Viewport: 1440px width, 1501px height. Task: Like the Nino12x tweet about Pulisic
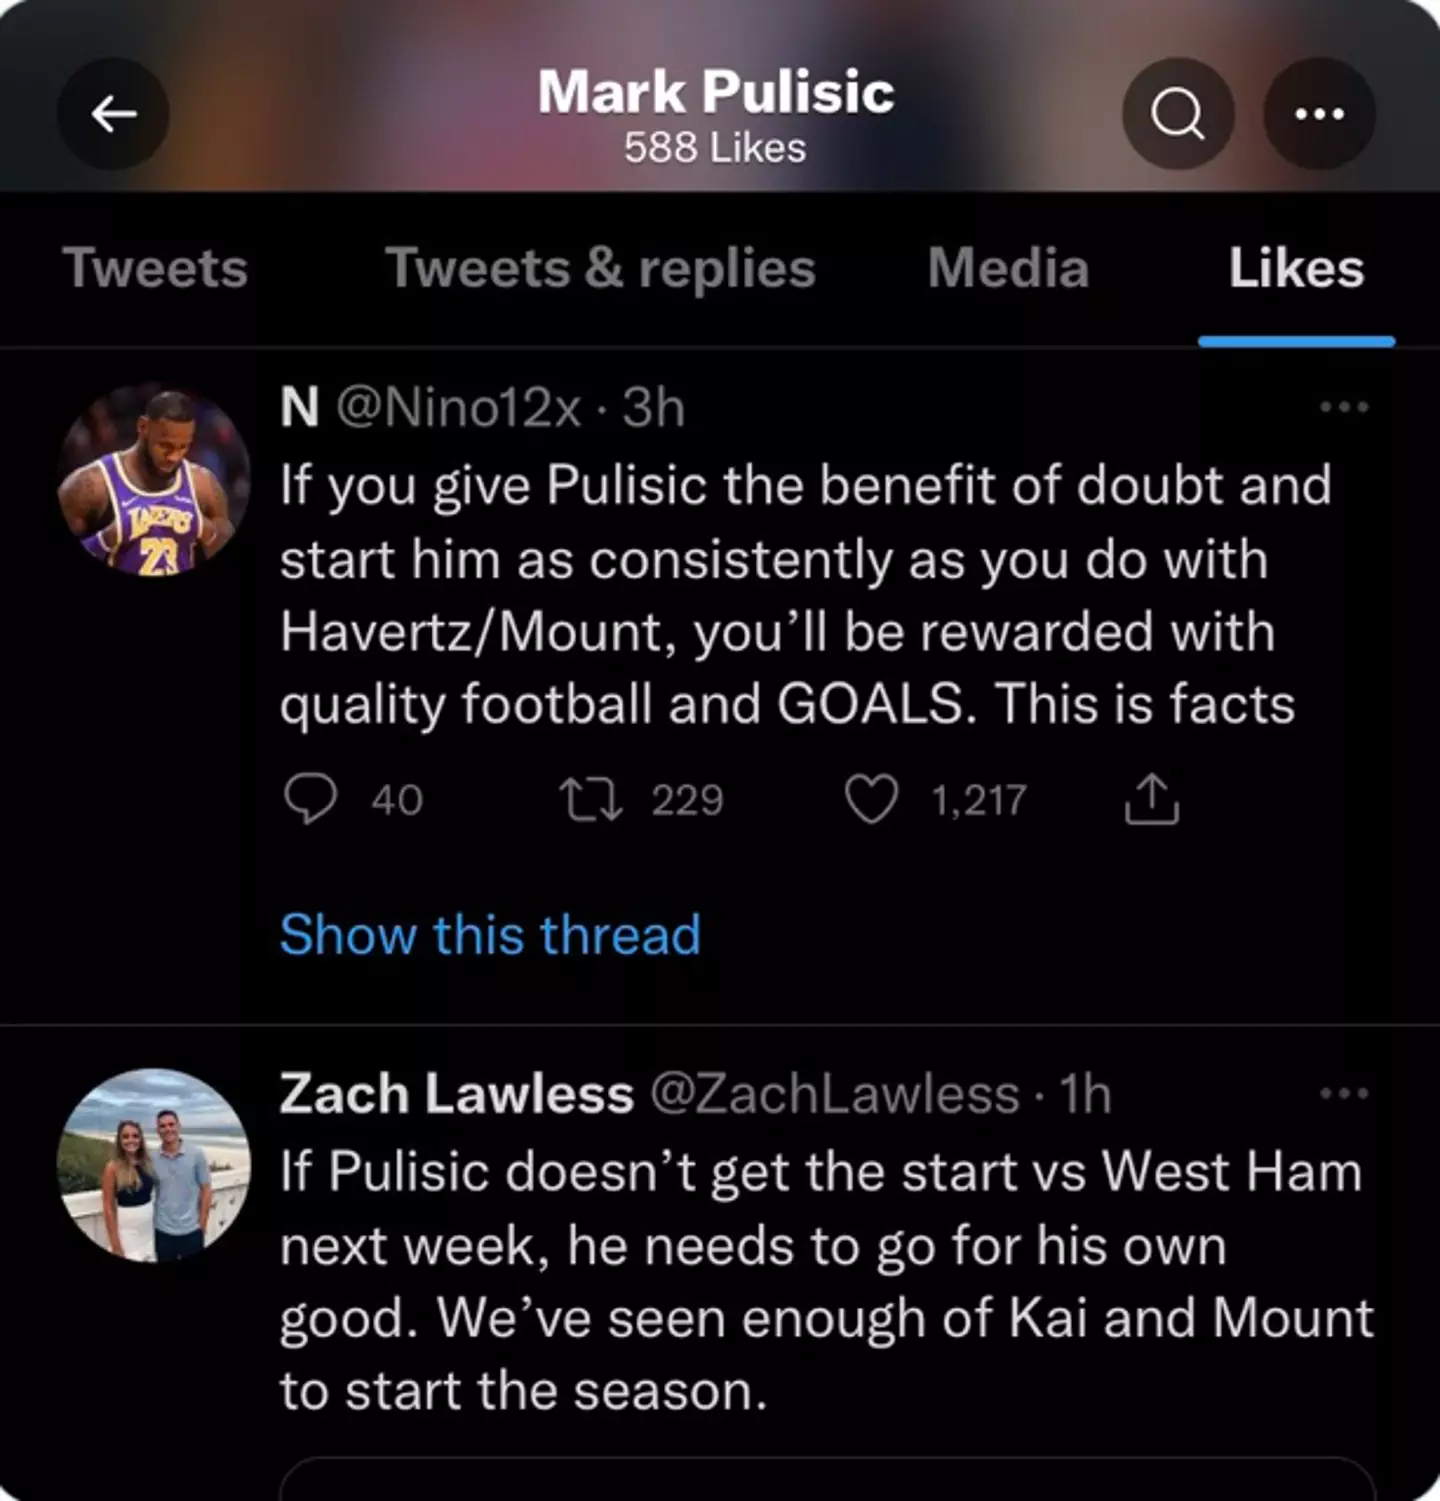coord(871,800)
